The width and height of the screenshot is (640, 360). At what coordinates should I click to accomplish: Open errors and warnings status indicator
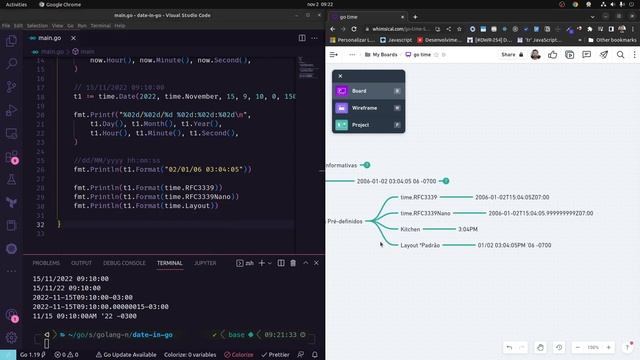pos(66,355)
